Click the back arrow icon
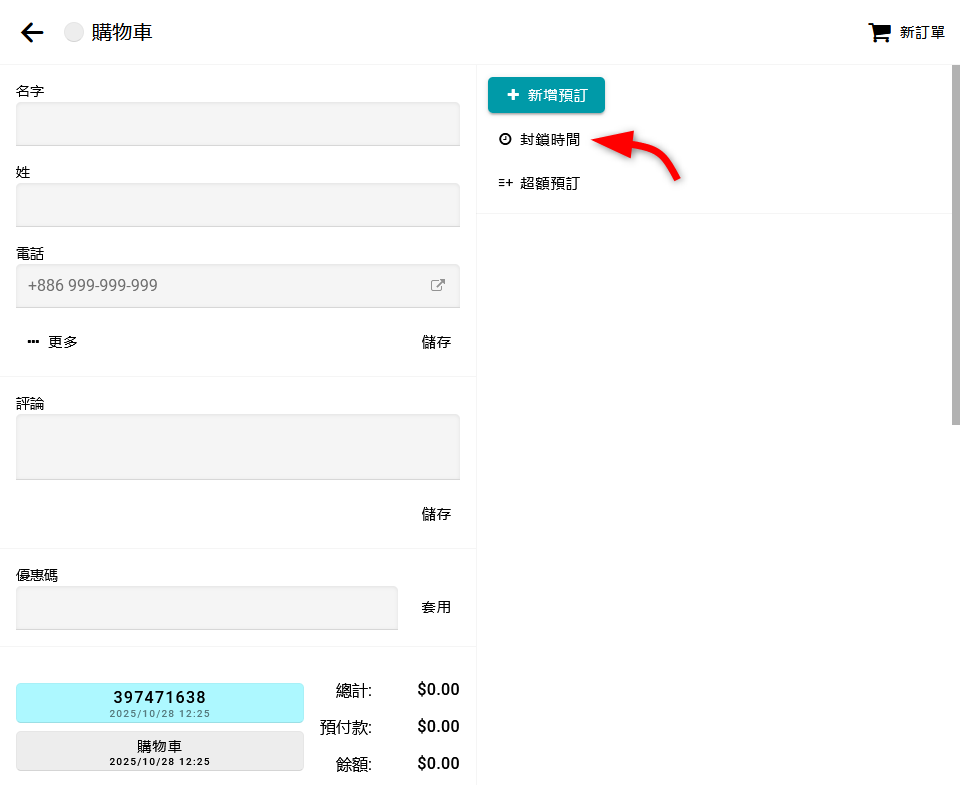The image size is (960, 785). tap(32, 33)
